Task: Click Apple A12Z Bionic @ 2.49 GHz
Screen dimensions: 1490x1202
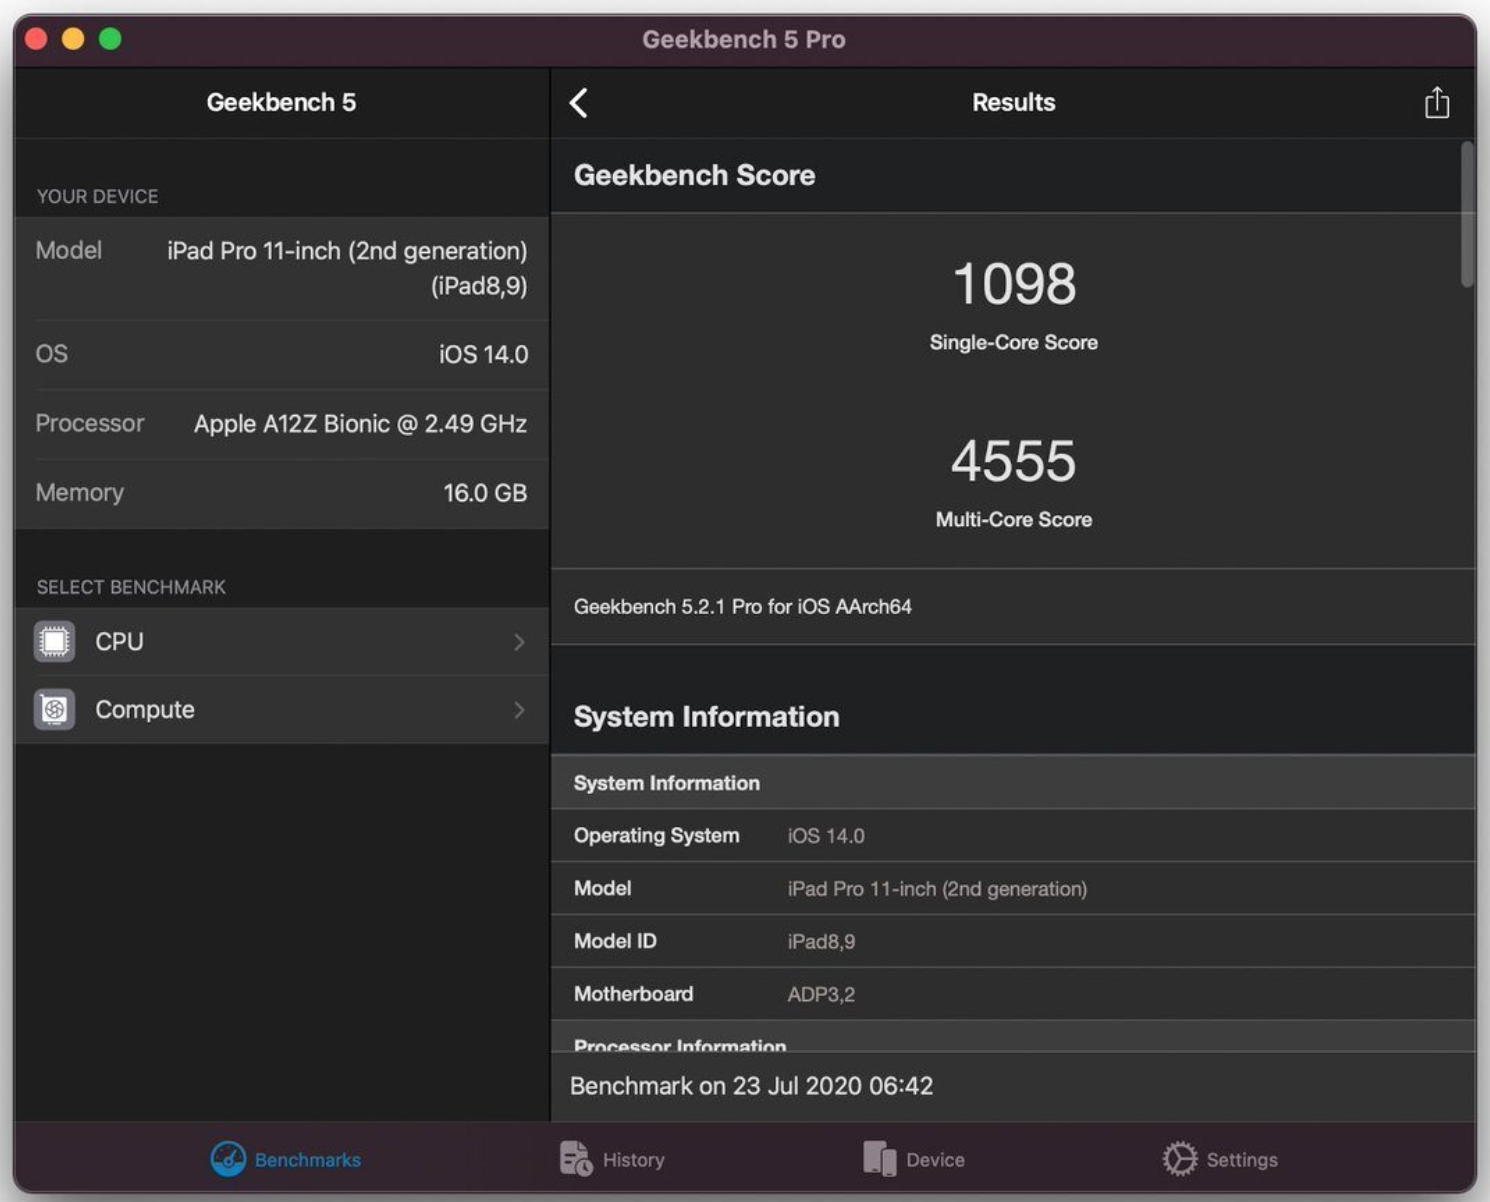Action: click(361, 424)
